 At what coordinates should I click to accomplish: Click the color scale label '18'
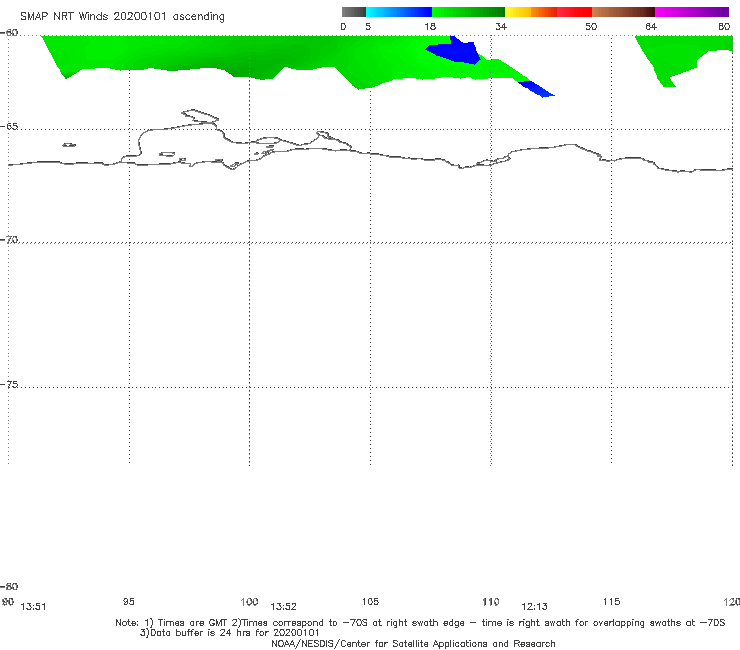tap(430, 26)
